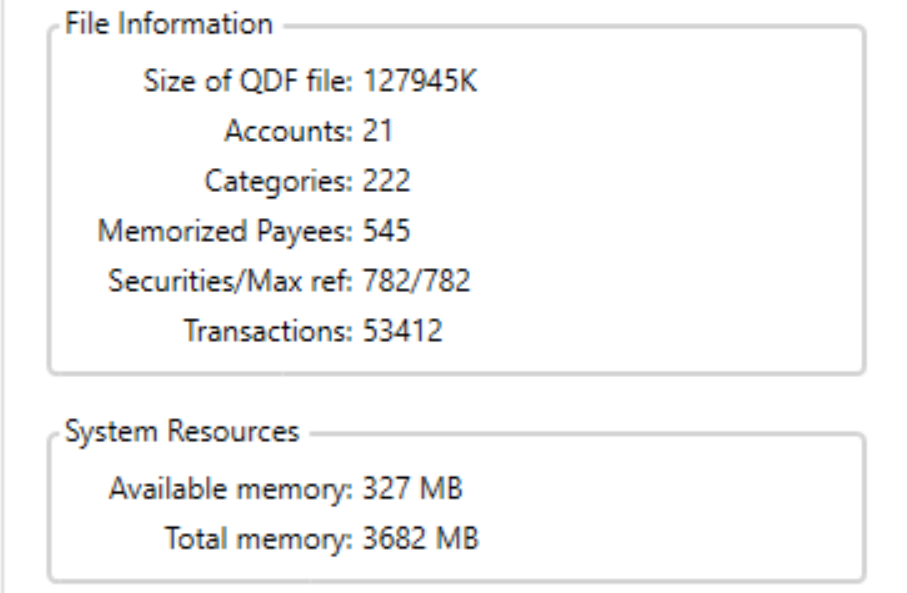Viewport: 907px width, 593px height.
Task: Select the memorized payees value 545
Action: (x=386, y=231)
